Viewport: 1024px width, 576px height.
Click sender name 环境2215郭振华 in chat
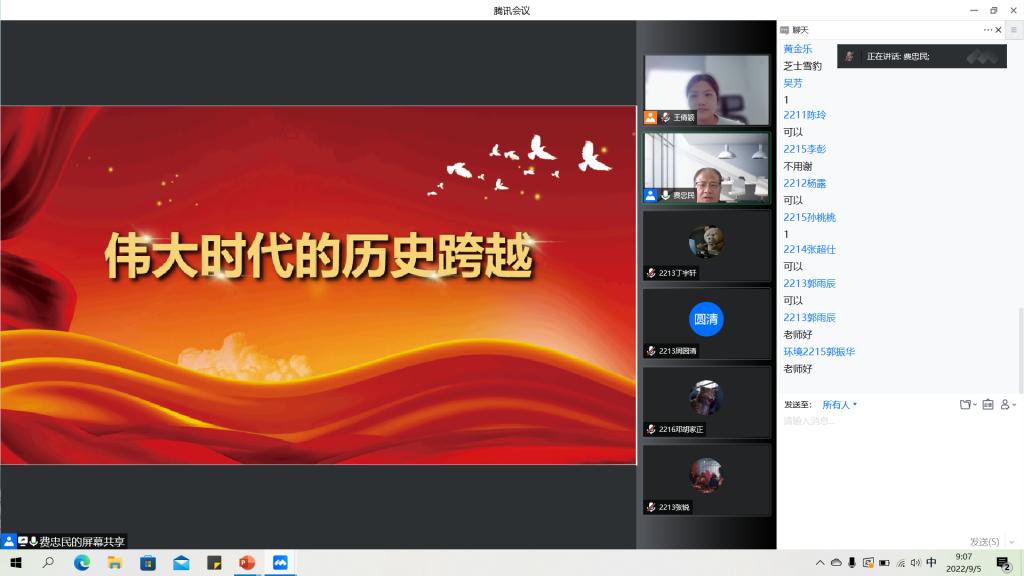[819, 352]
